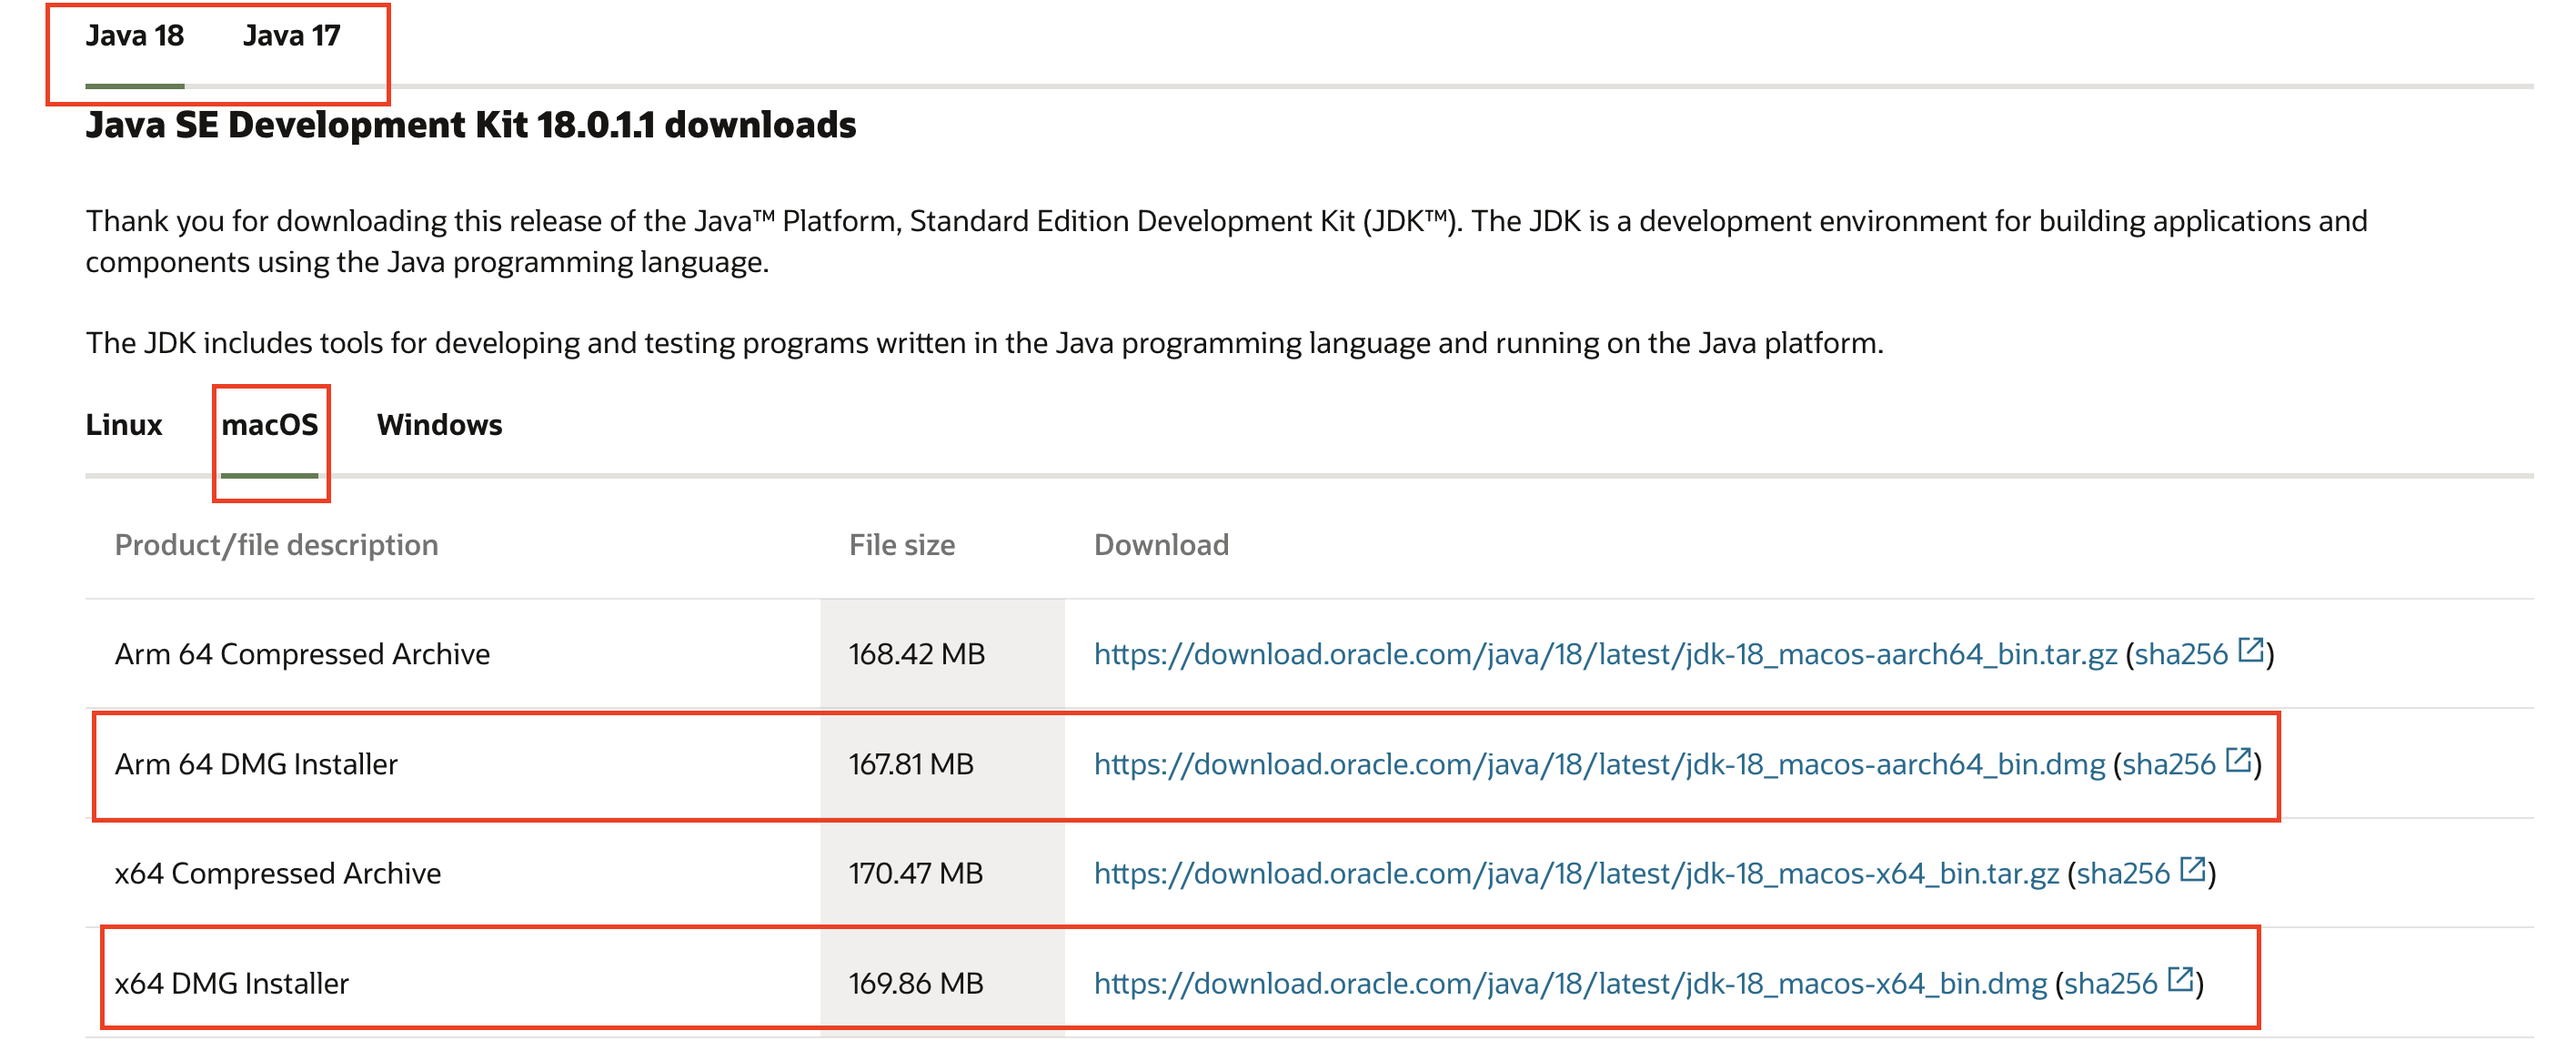The image size is (2576, 1061).
Task: Open sha256 link for x64 Compressed Archive
Action: [x=2122, y=874]
